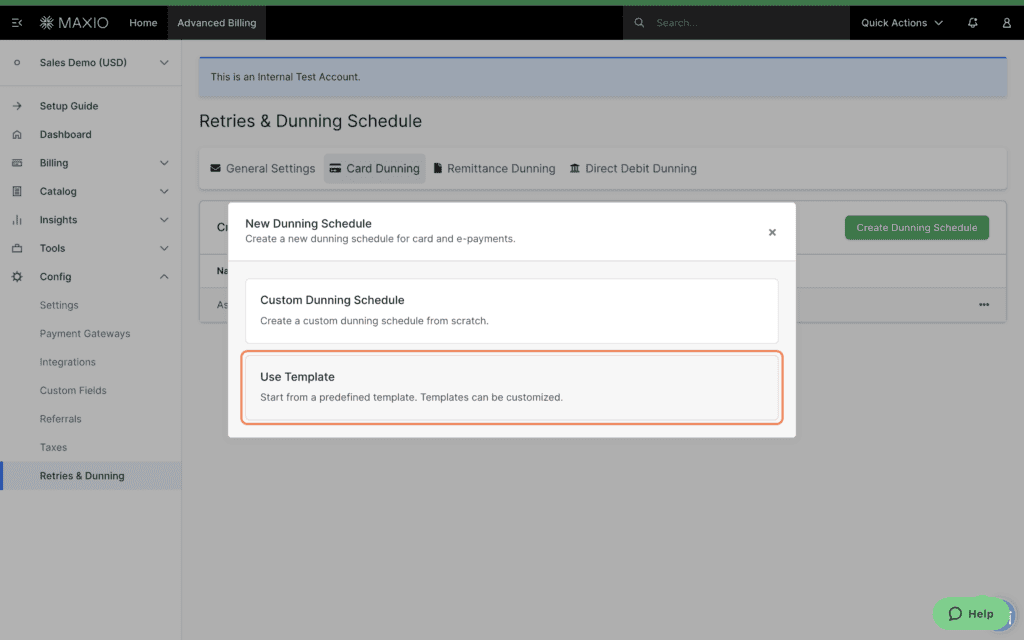Click the Insights bar chart icon

[x=17, y=220]
